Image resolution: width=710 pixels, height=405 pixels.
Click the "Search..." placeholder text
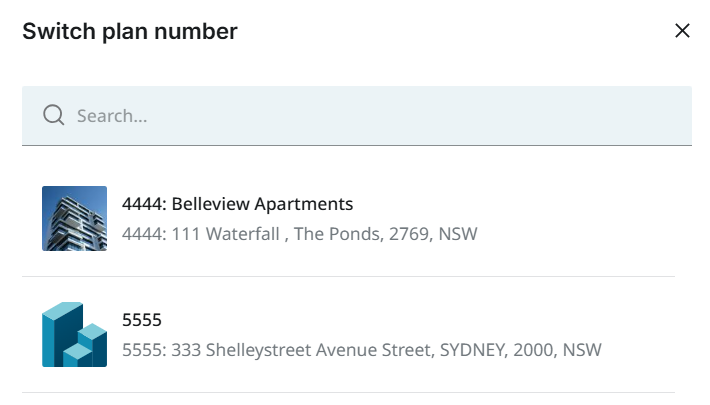click(x=112, y=116)
